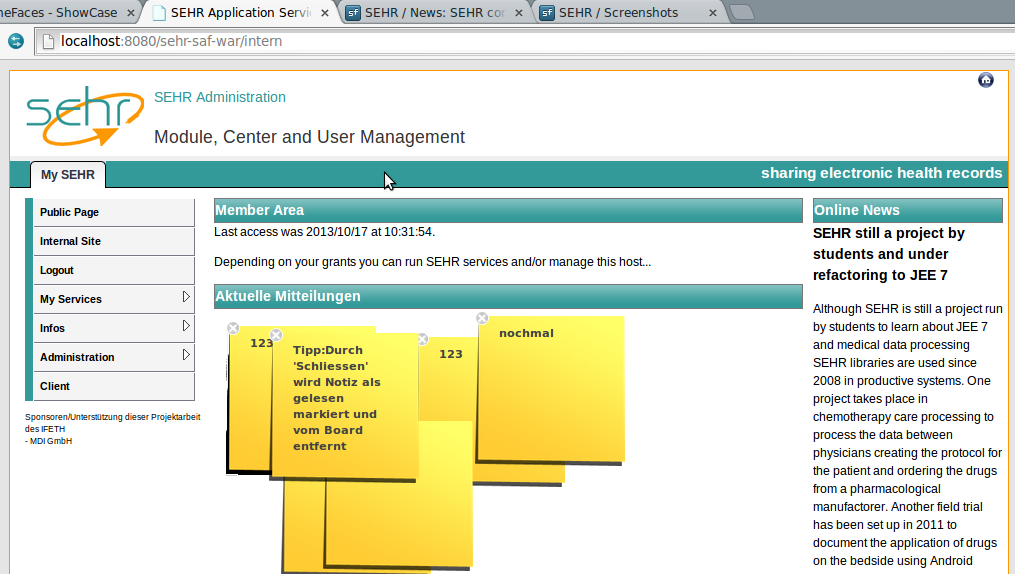
Task: Click the 'SEHR still a project by students' headline
Action: [889, 254]
